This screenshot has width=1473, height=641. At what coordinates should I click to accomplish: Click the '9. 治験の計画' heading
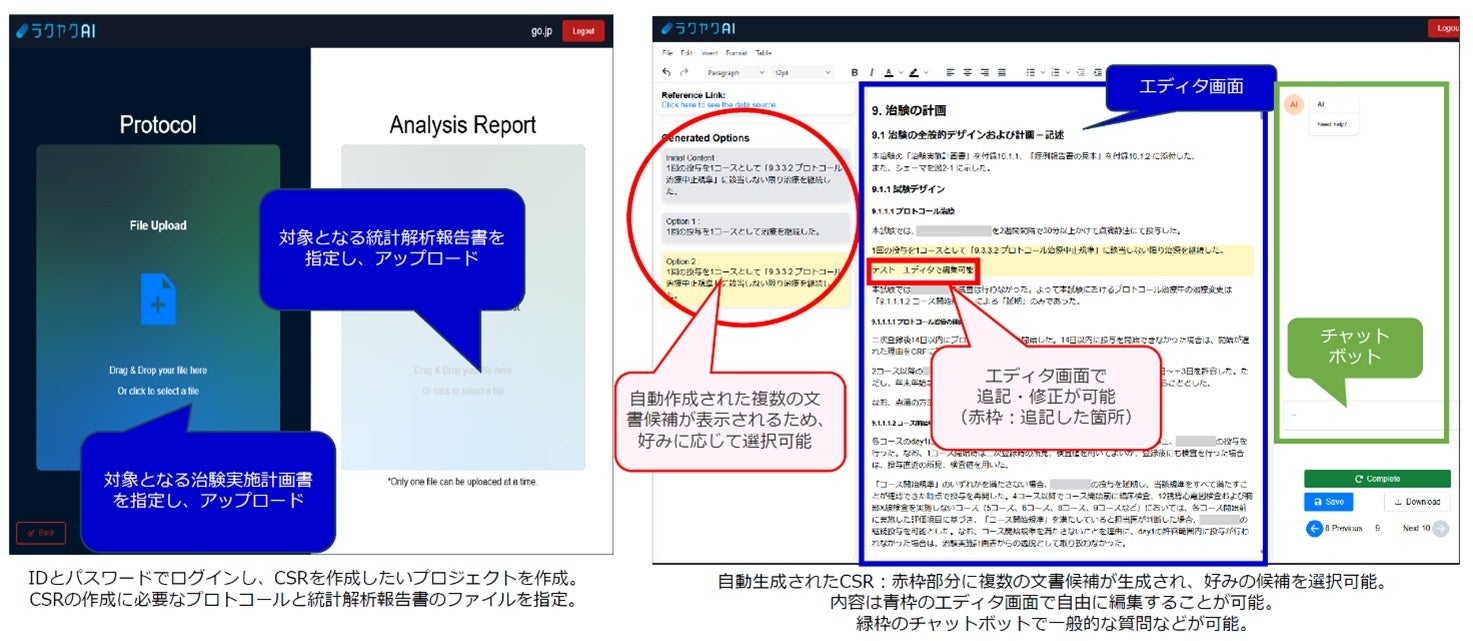click(909, 110)
